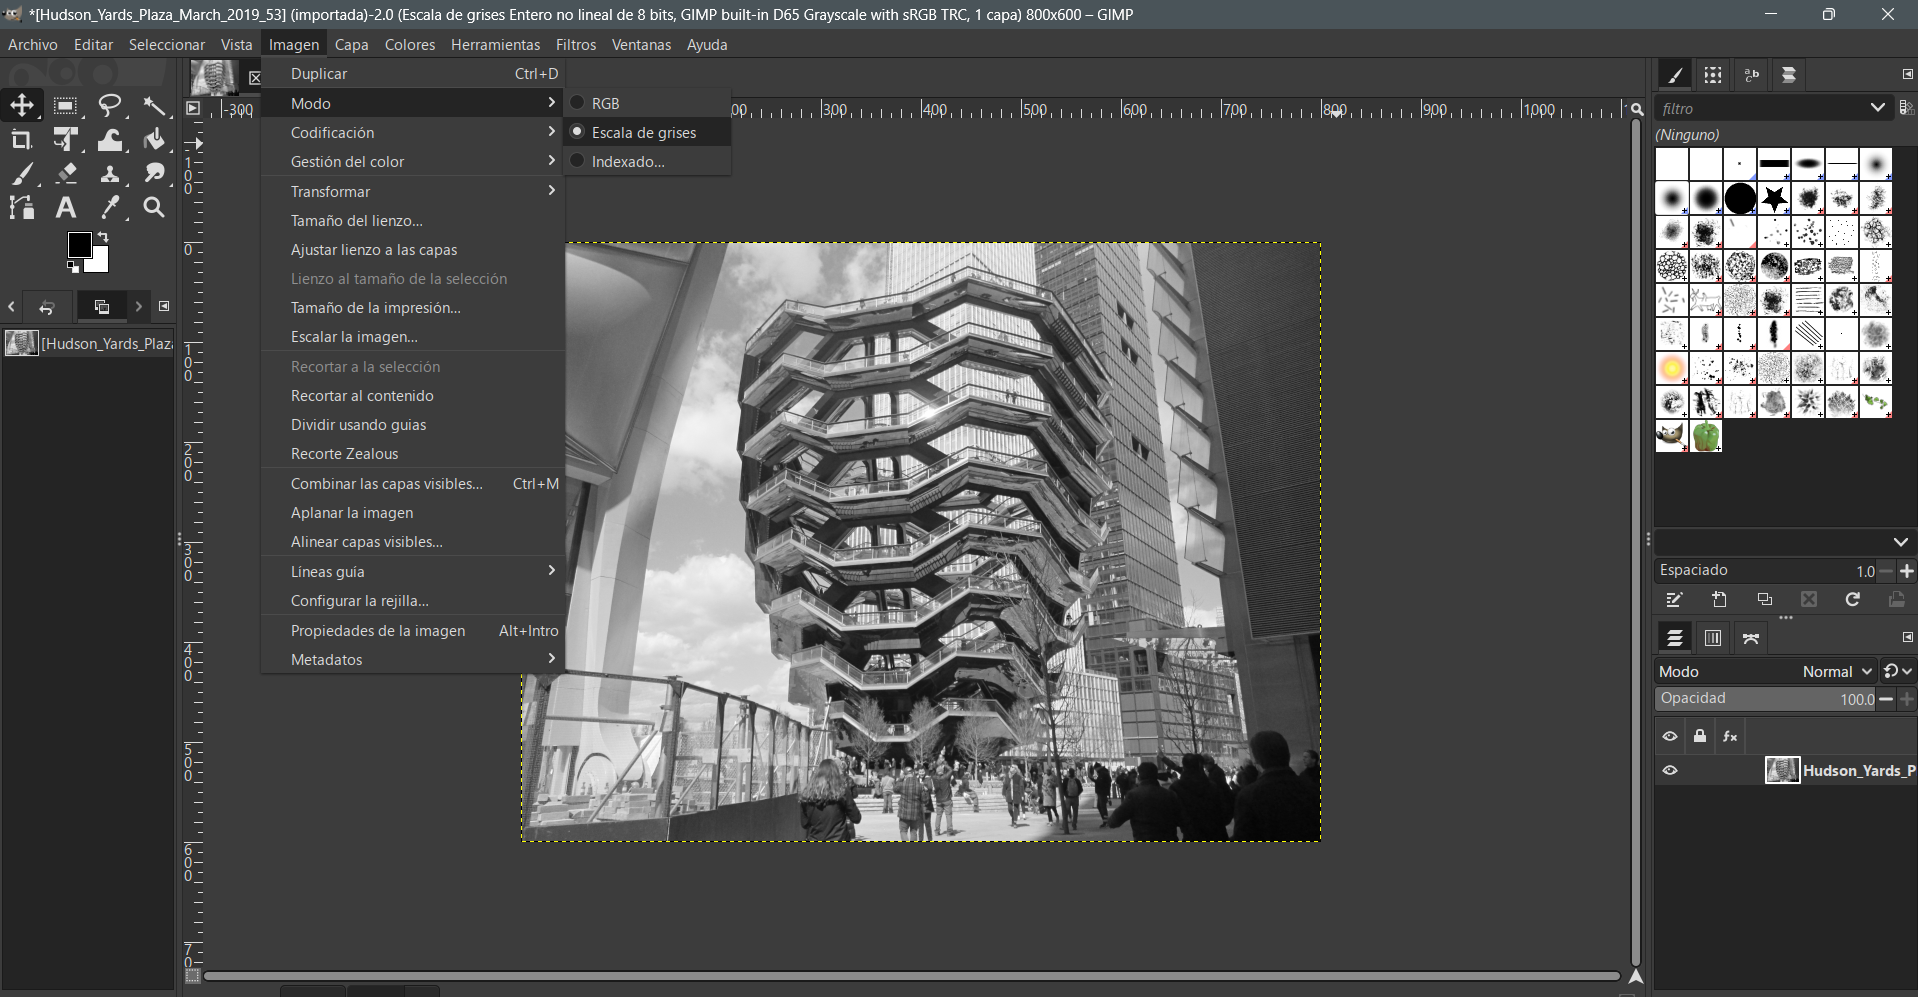This screenshot has height=997, width=1918.
Task: Expand the brush filtro dropdown
Action: pyautogui.click(x=1877, y=108)
